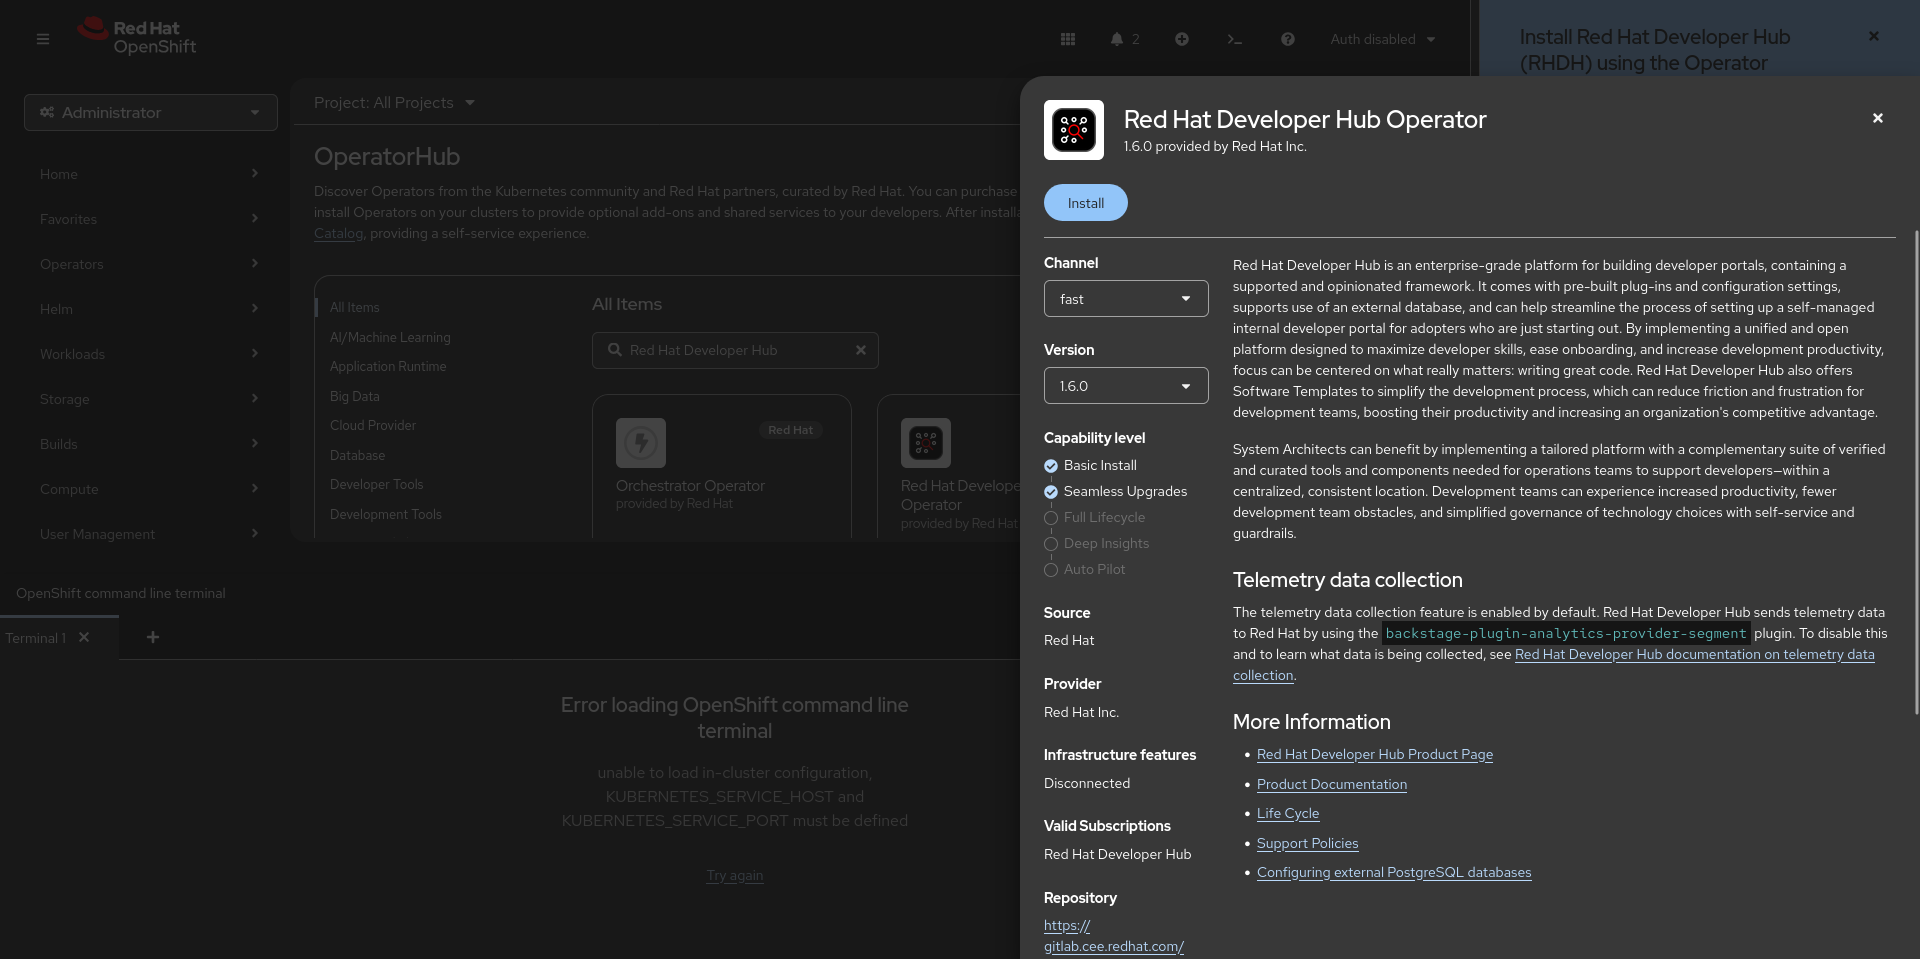1920x959 pixels.
Task: Click the quick create plus icon
Action: (x=1182, y=39)
